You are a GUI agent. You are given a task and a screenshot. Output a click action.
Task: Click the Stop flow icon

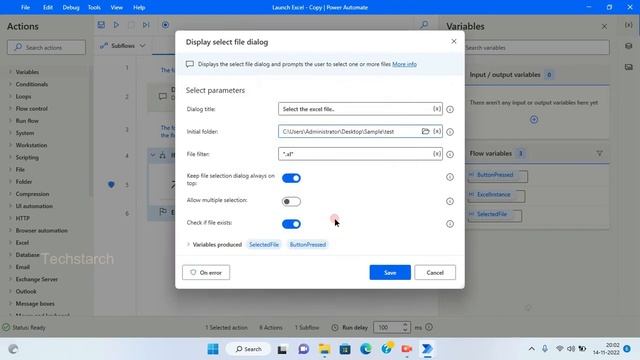[x=131, y=25]
